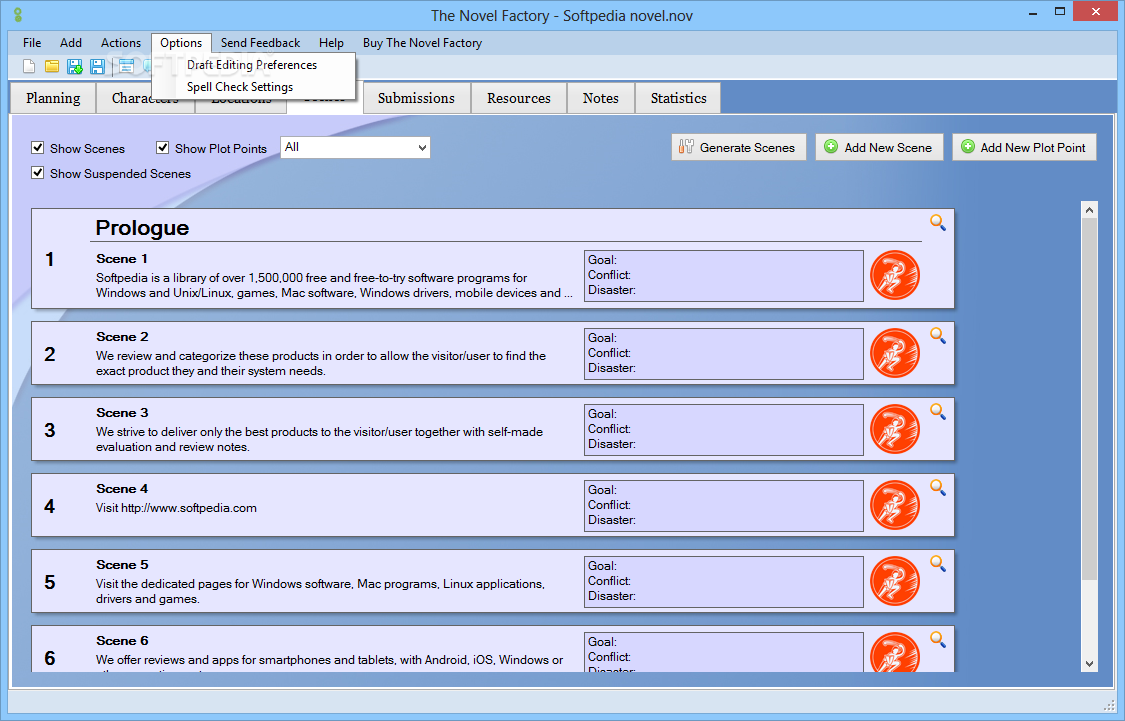The height and width of the screenshot is (721, 1125).
Task: Click the magnifier icon for Scene 4
Action: pos(938,487)
